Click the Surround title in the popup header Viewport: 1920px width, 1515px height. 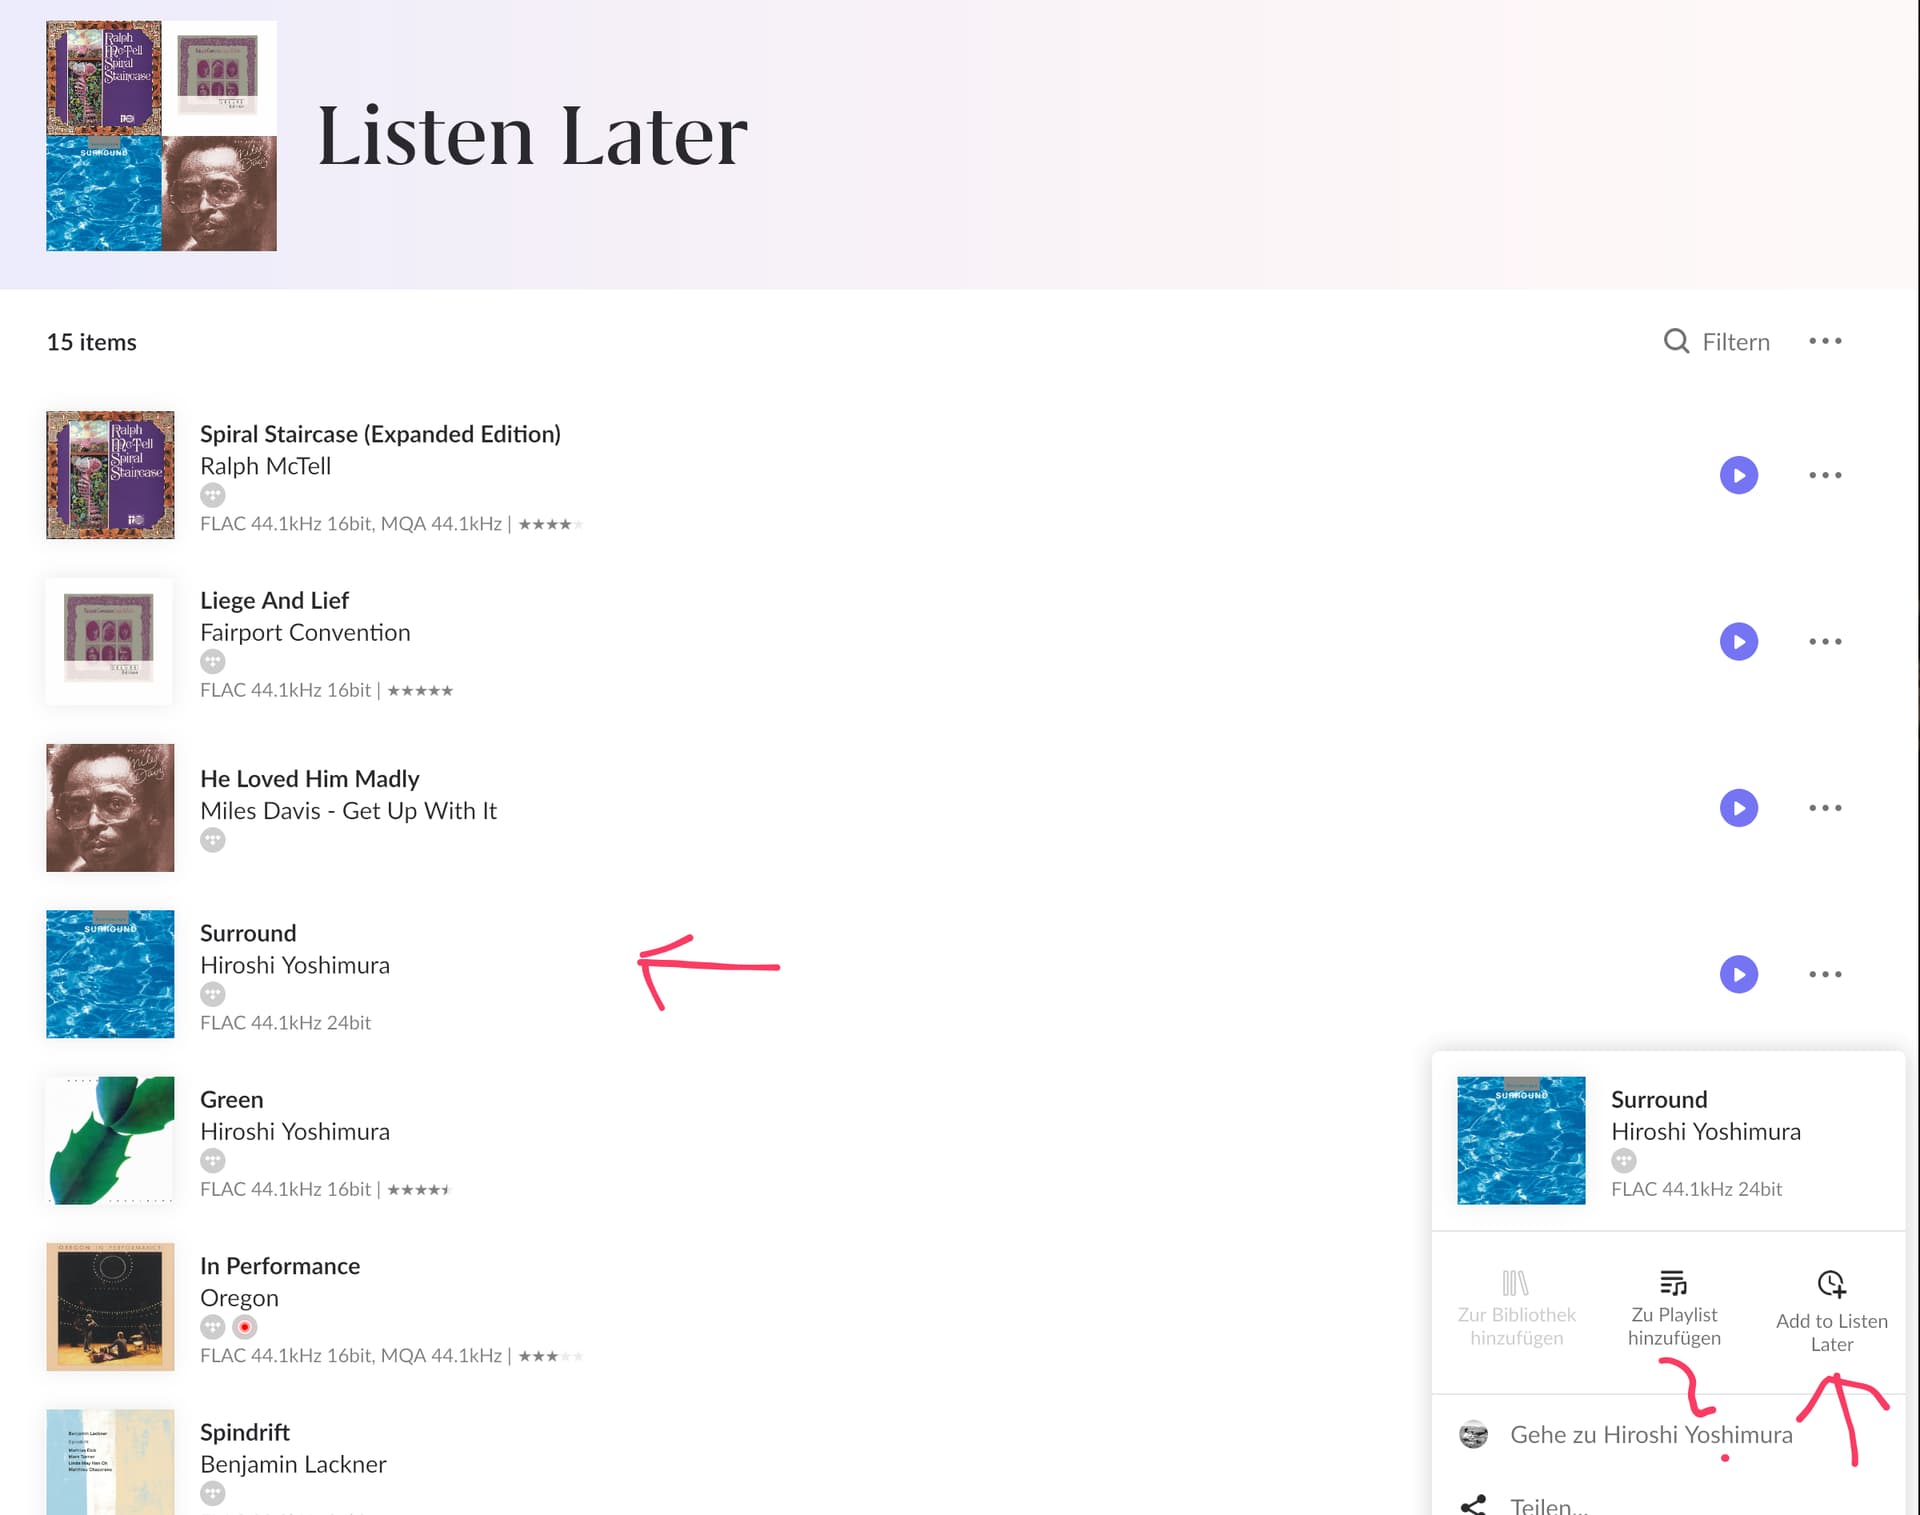[x=1659, y=1099]
